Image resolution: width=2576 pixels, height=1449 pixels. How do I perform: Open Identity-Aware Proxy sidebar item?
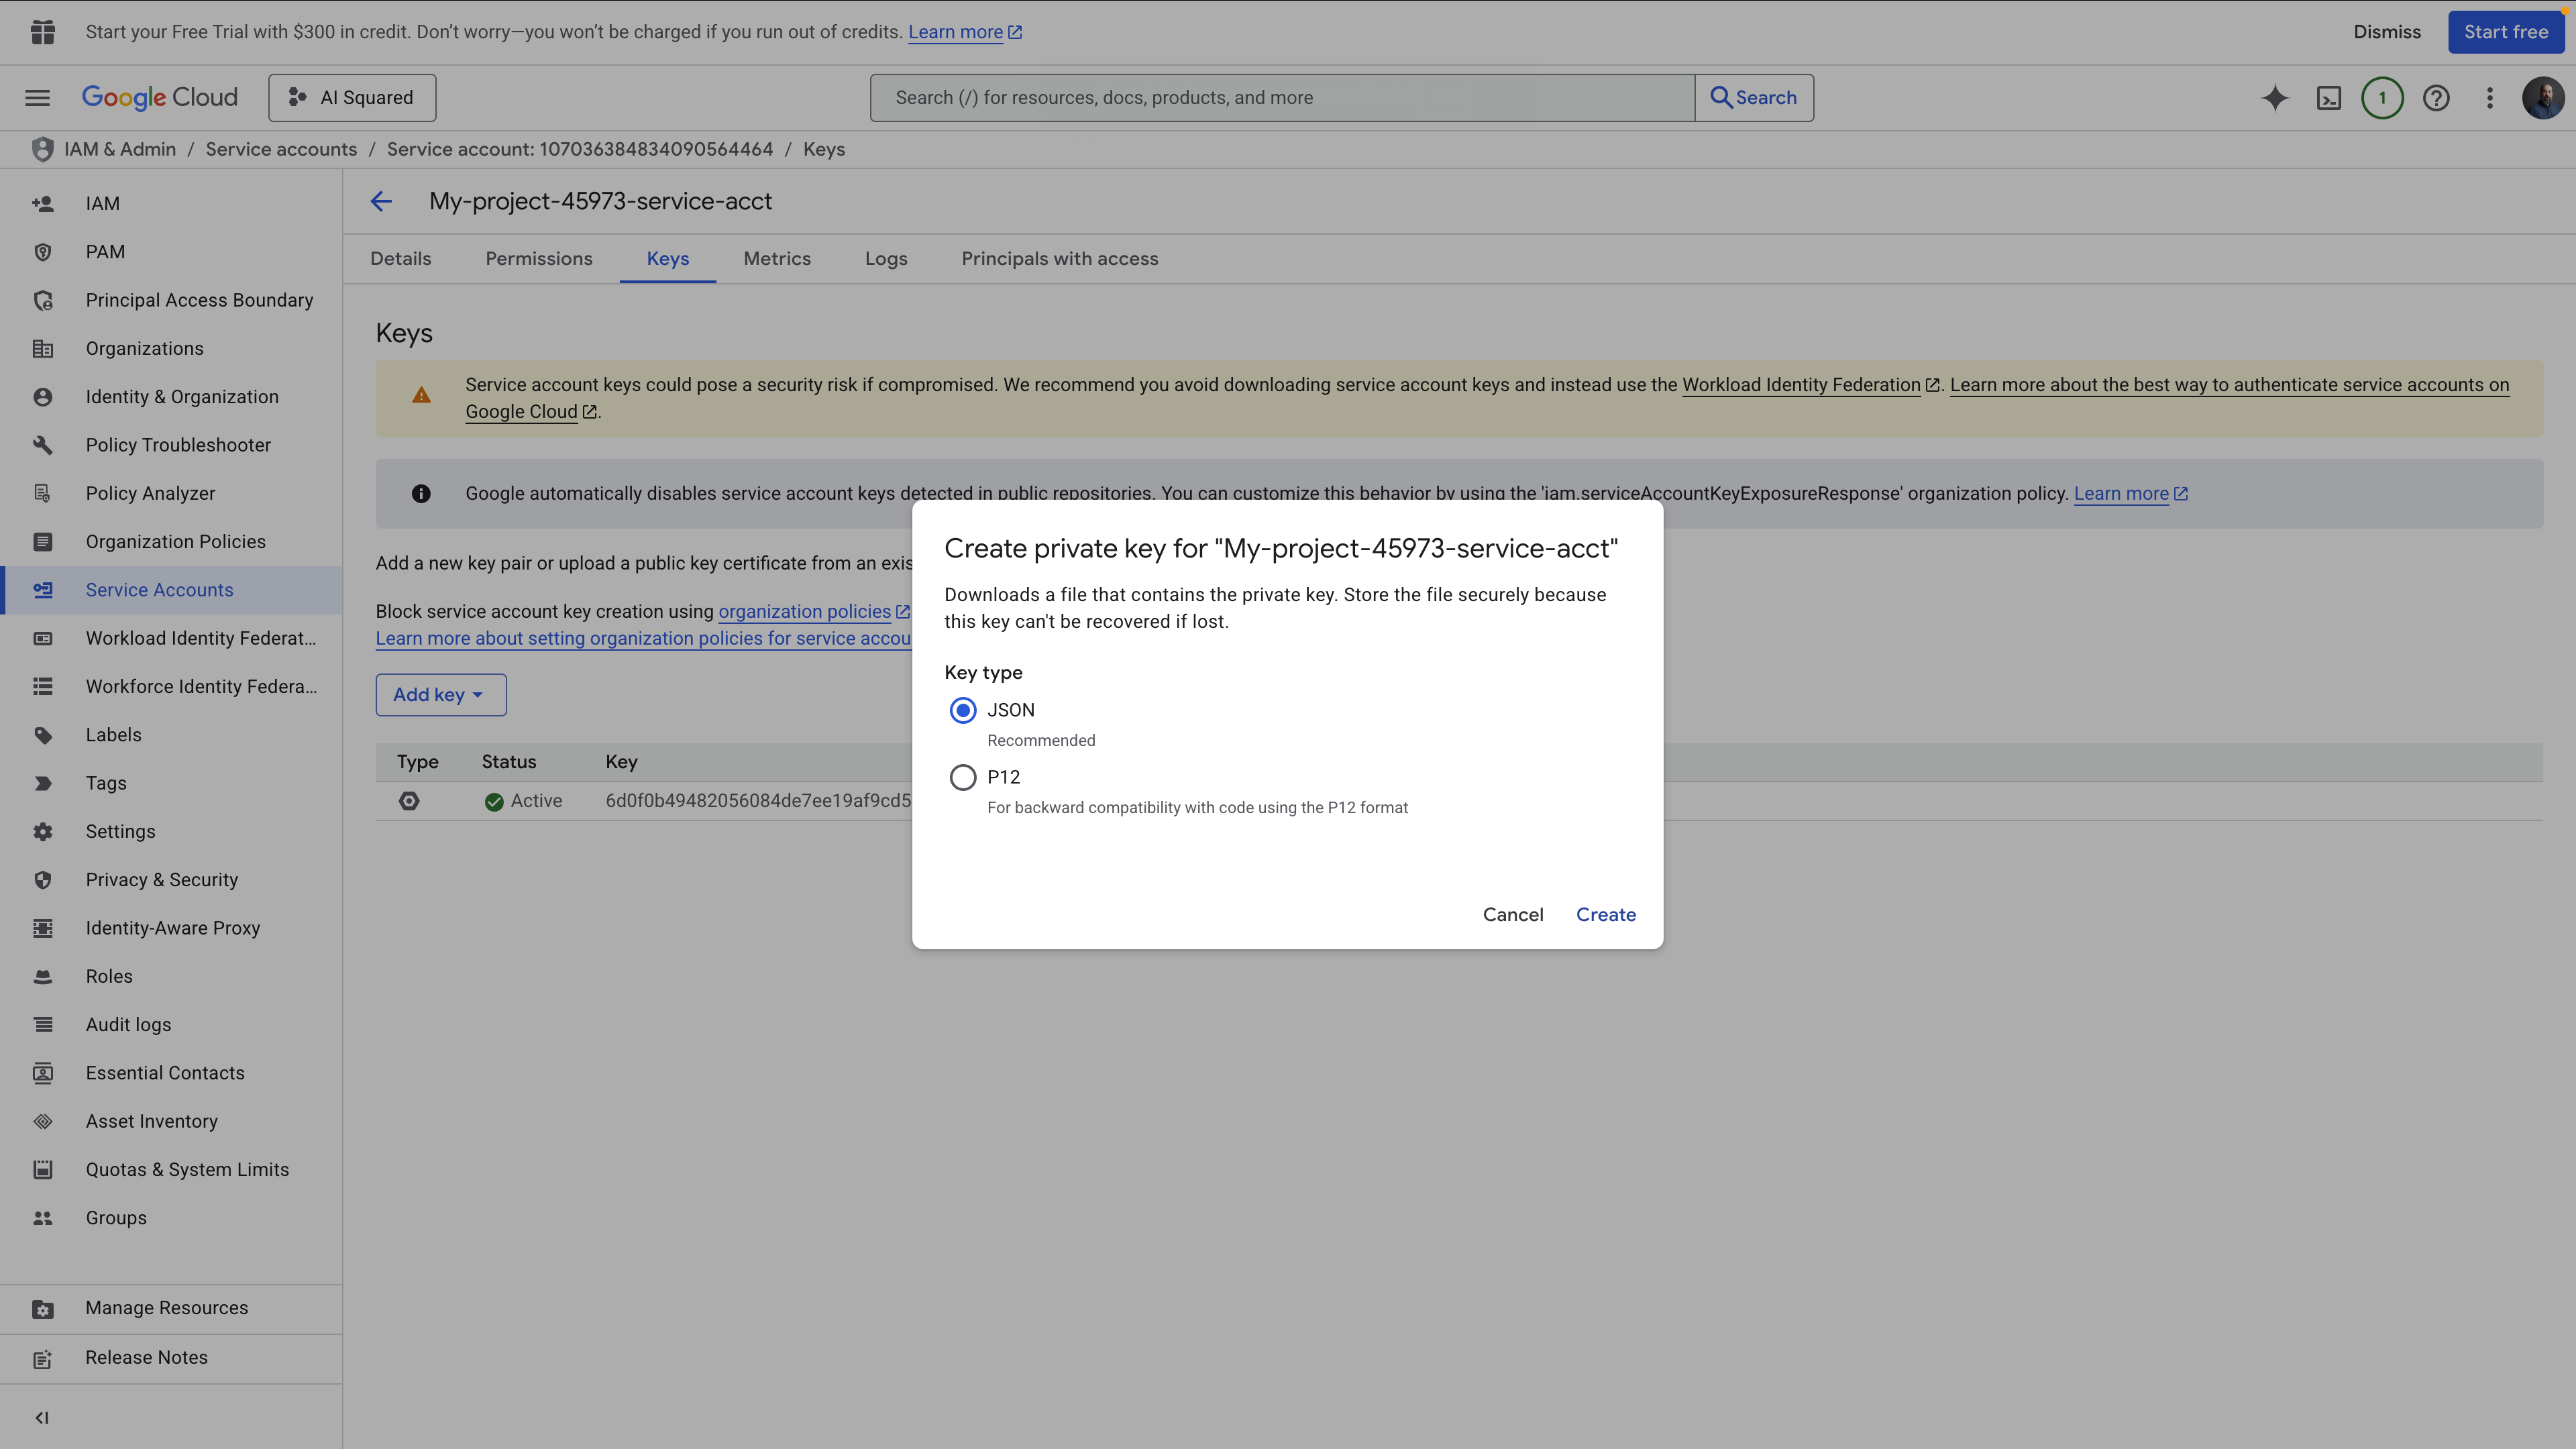click(x=172, y=928)
